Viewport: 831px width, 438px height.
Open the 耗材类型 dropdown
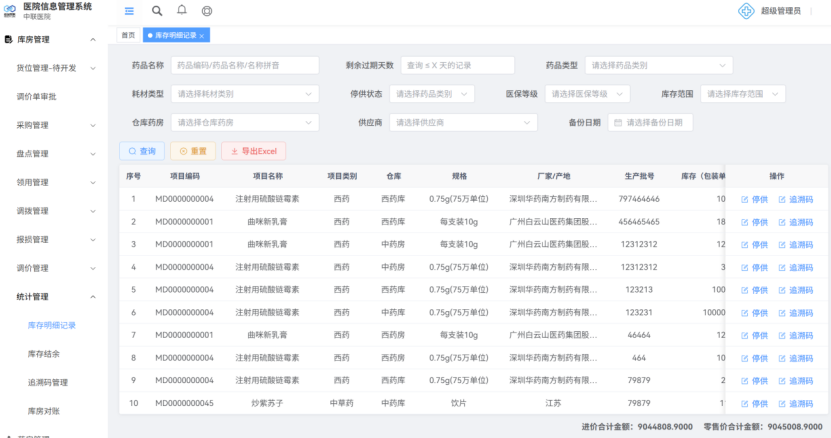(244, 94)
